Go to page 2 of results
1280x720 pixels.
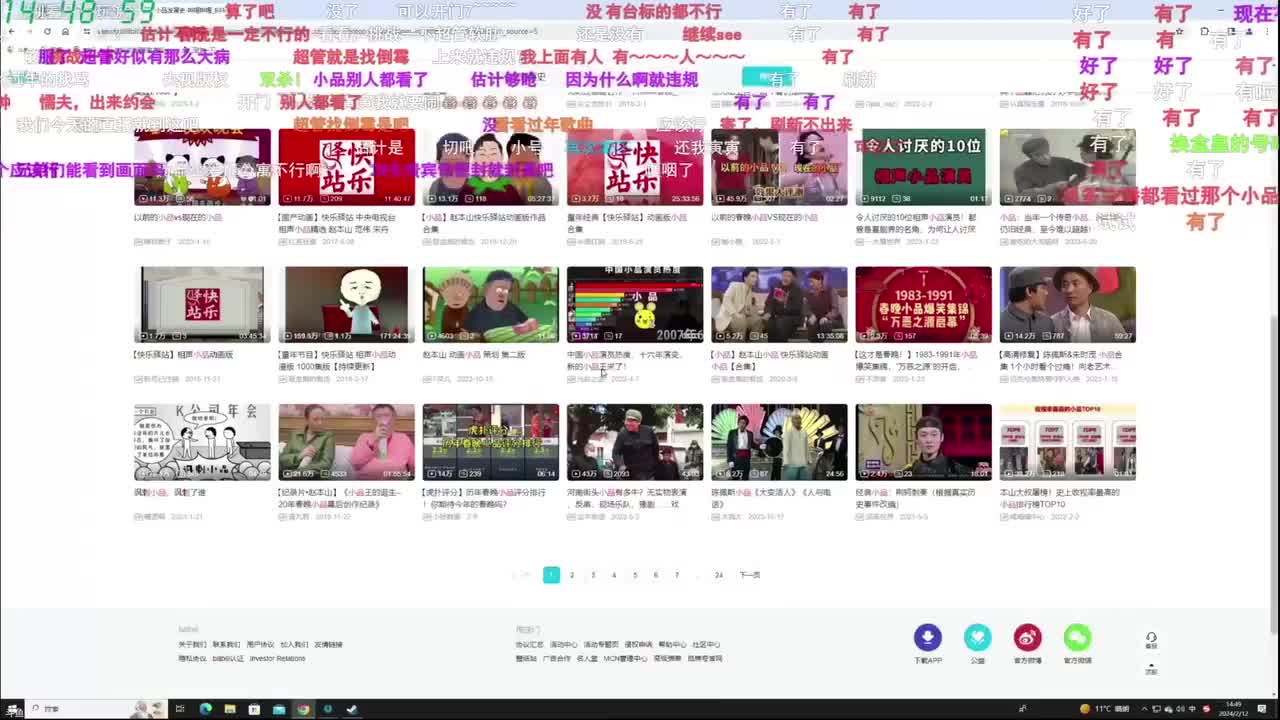click(x=572, y=575)
